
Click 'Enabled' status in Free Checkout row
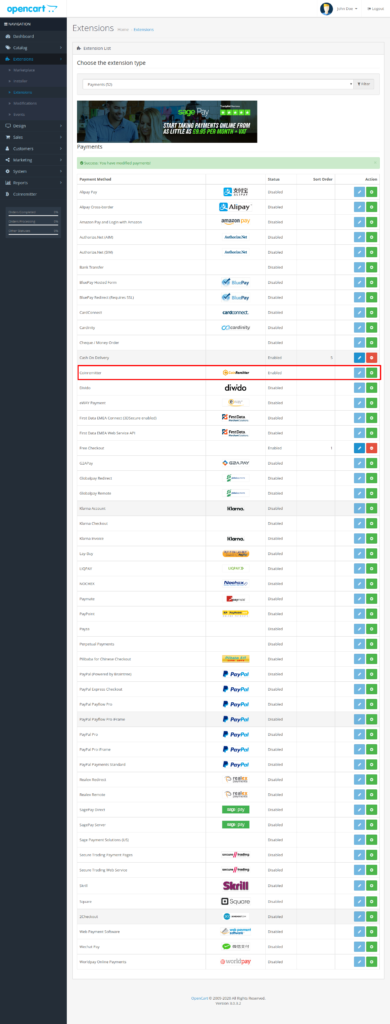tap(274, 448)
